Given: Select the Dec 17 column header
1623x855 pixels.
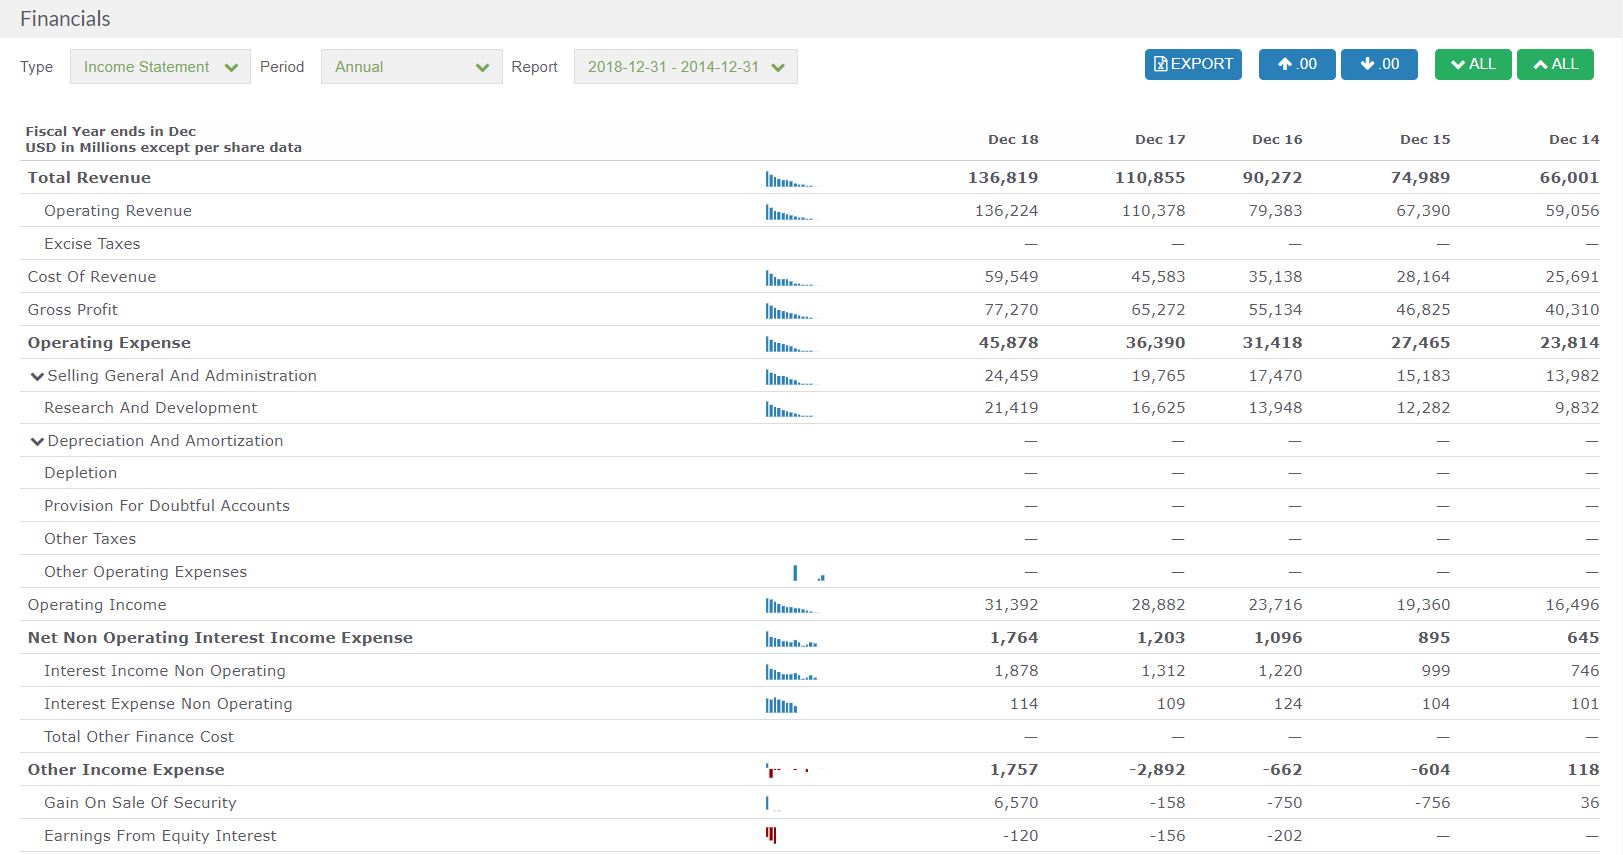Looking at the screenshot, I should 1160,139.
